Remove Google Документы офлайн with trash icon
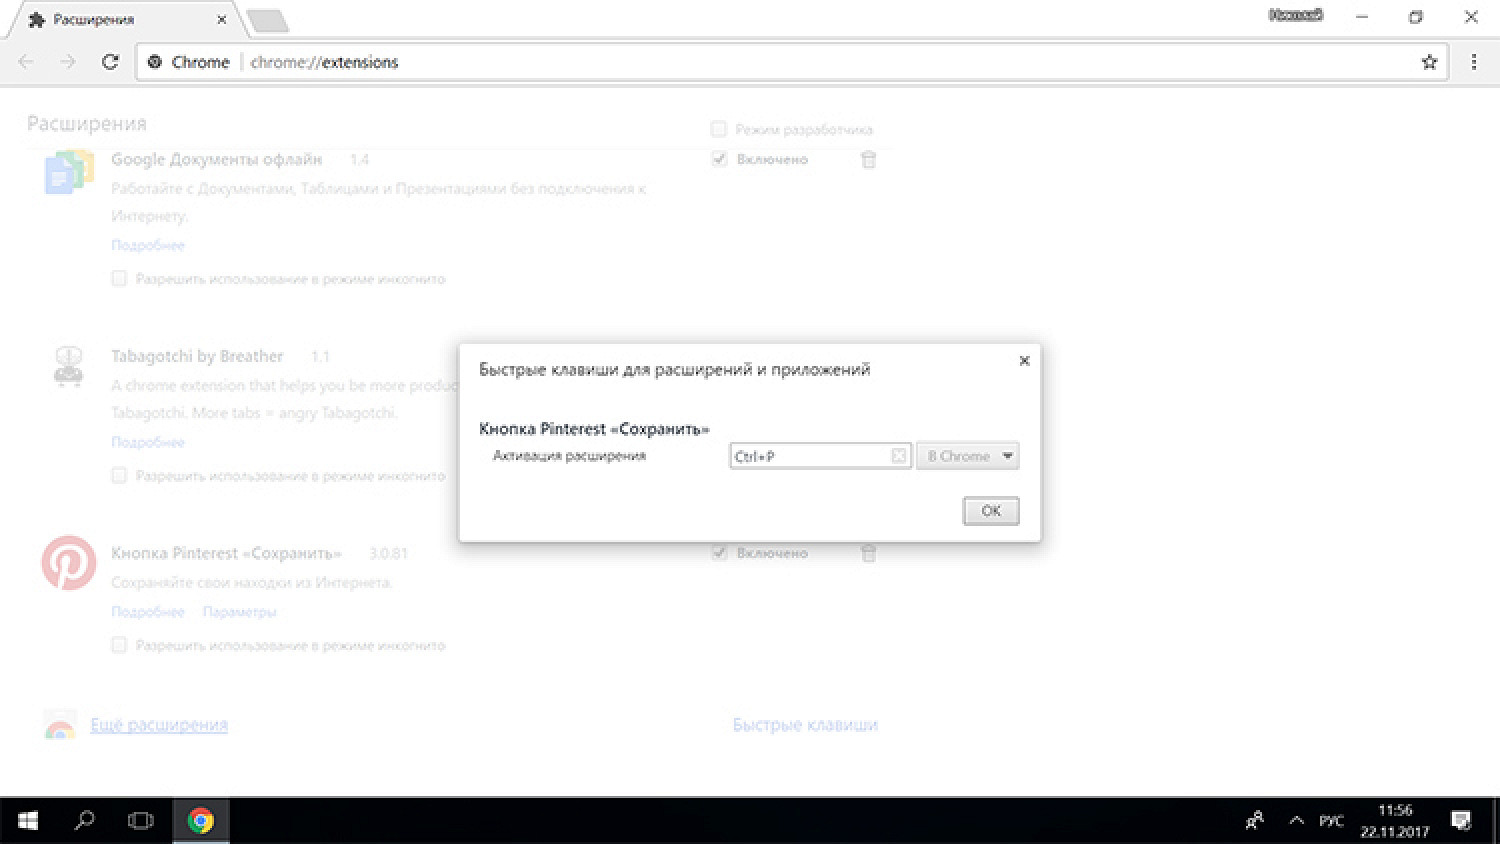This screenshot has width=1500, height=844. (868, 159)
